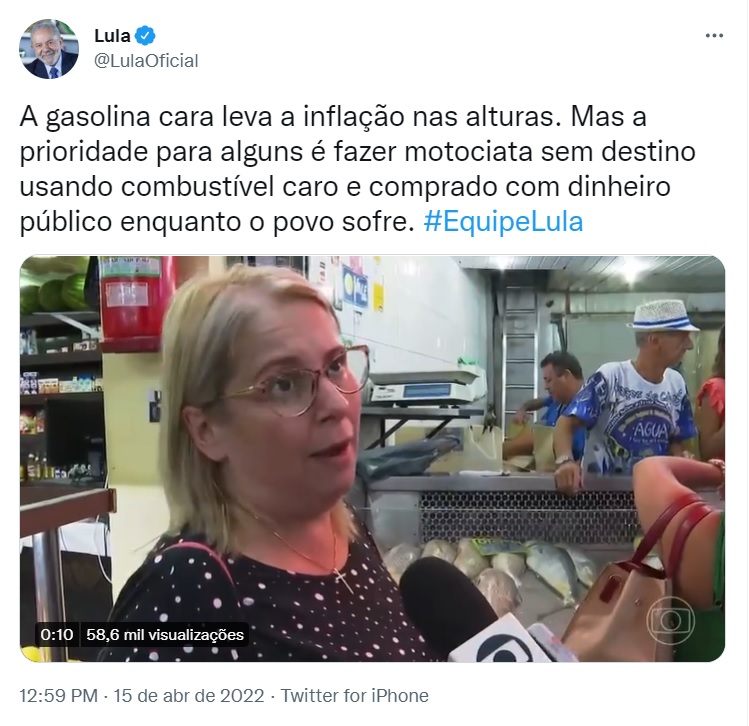Click the man's white striped hat
749x726 pixels.
(x=663, y=316)
